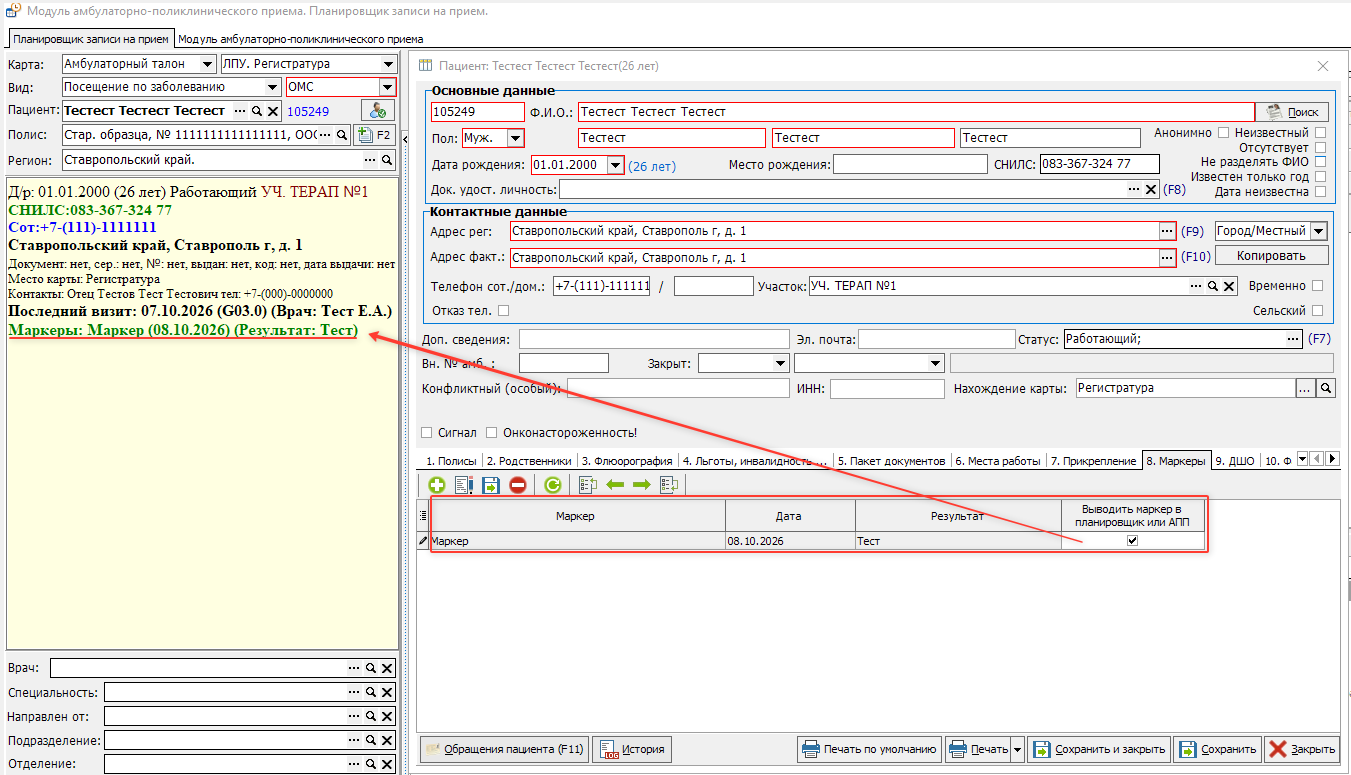Refresh the markers list with the green circular arrow
The width and height of the screenshot is (1351, 775).
coord(552,485)
